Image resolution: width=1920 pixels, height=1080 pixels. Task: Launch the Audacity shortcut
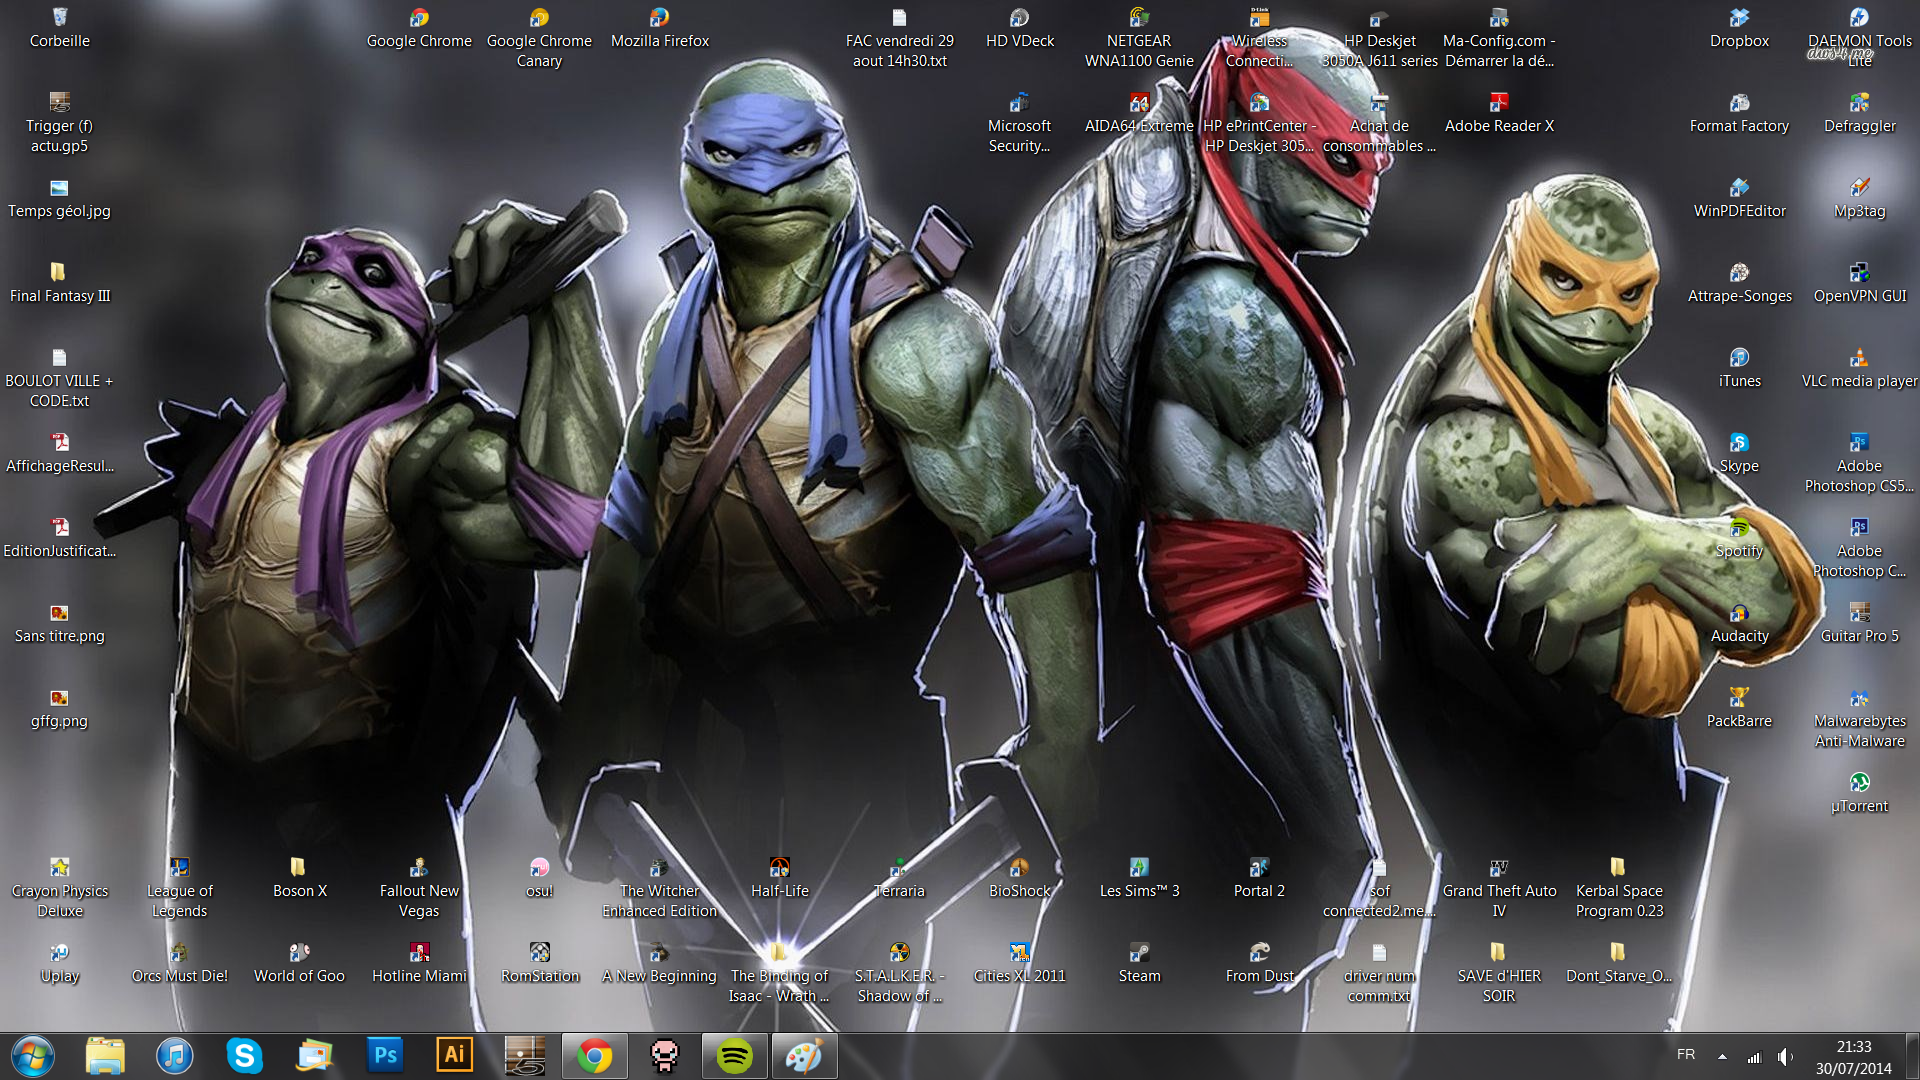pos(1739,623)
